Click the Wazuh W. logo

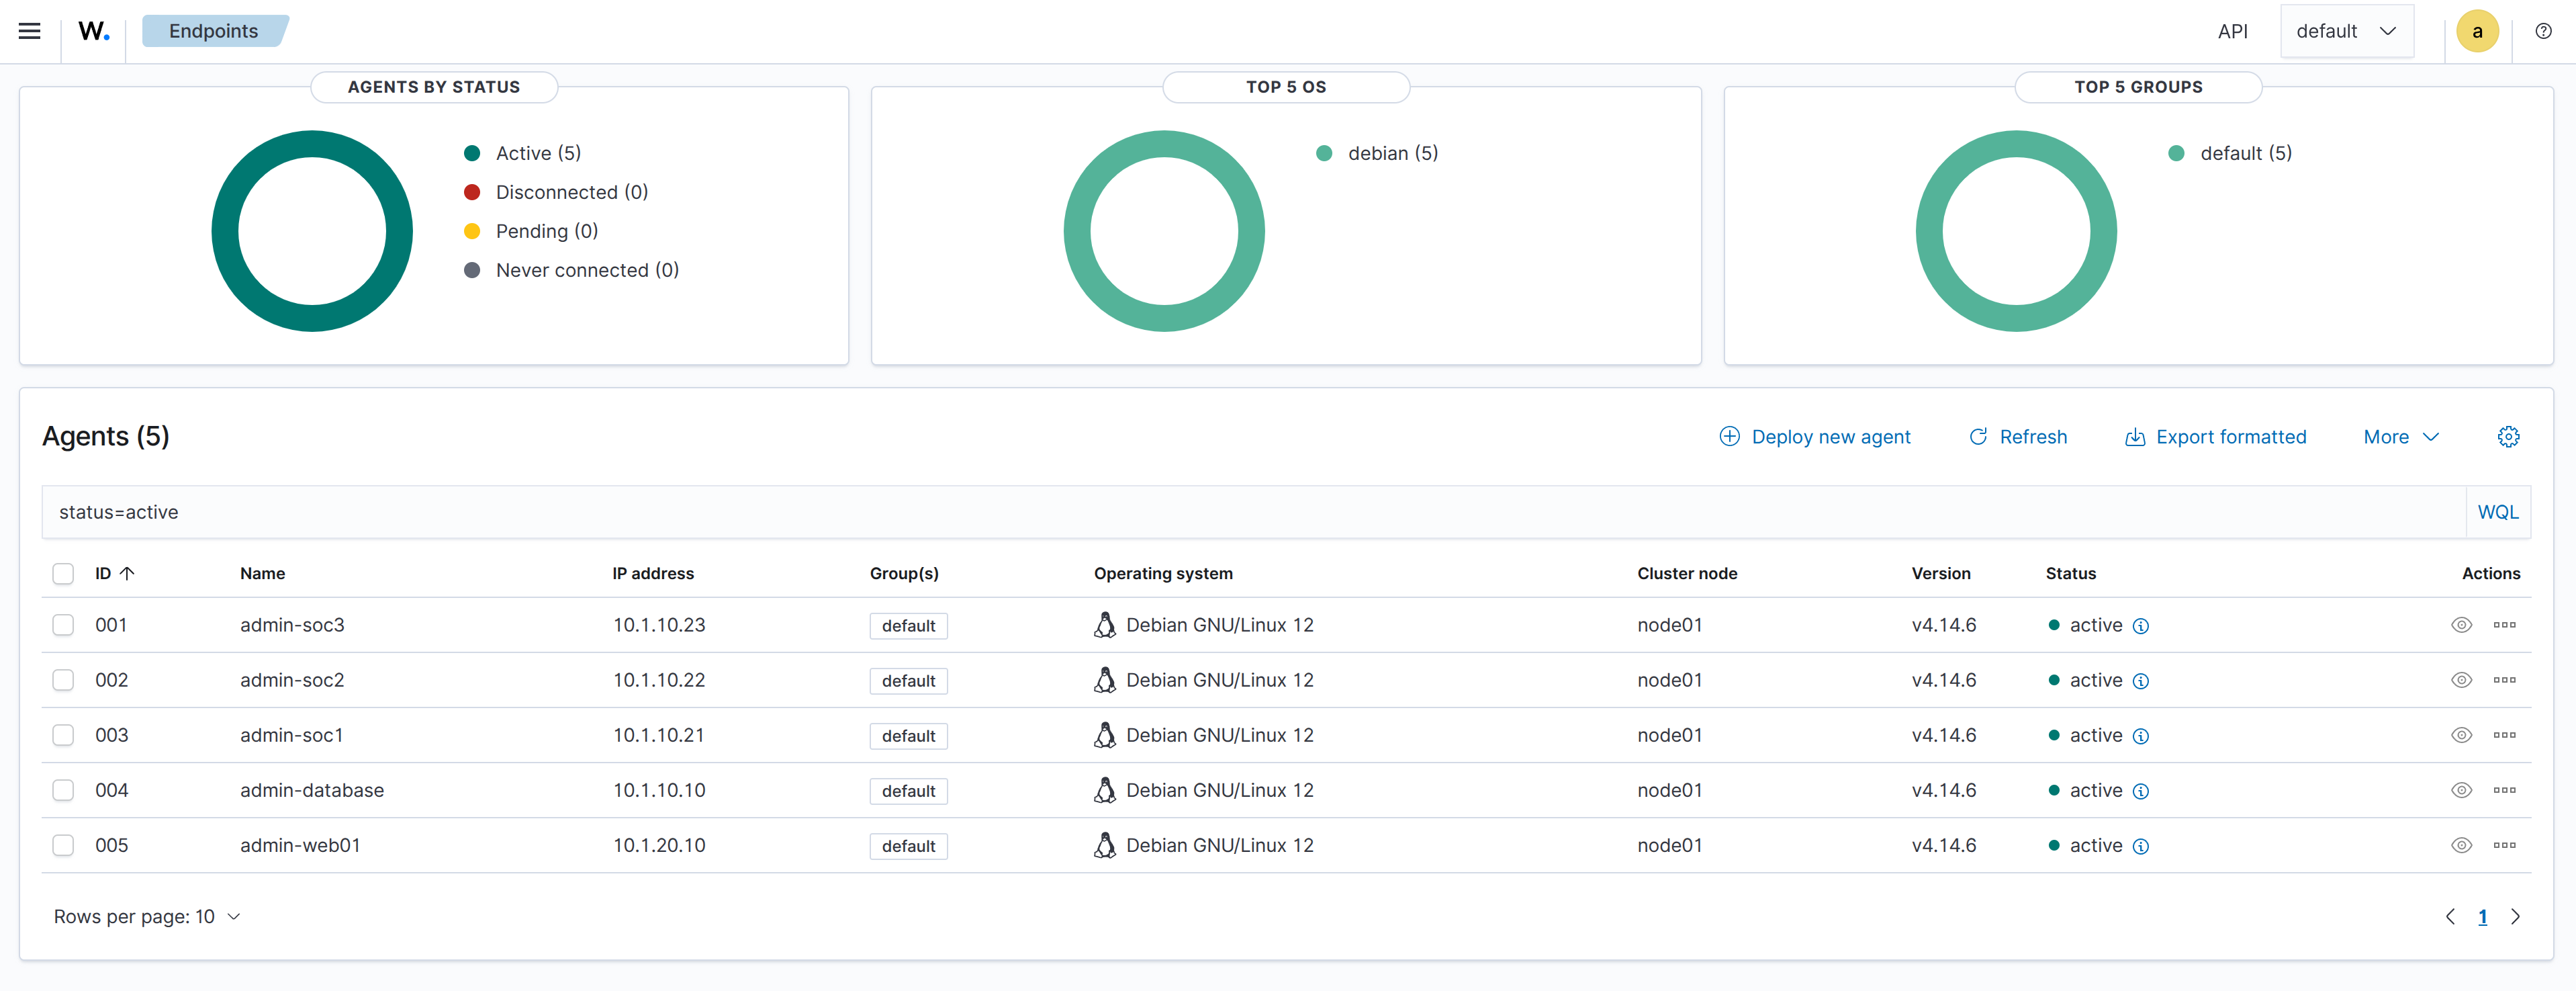94,31
